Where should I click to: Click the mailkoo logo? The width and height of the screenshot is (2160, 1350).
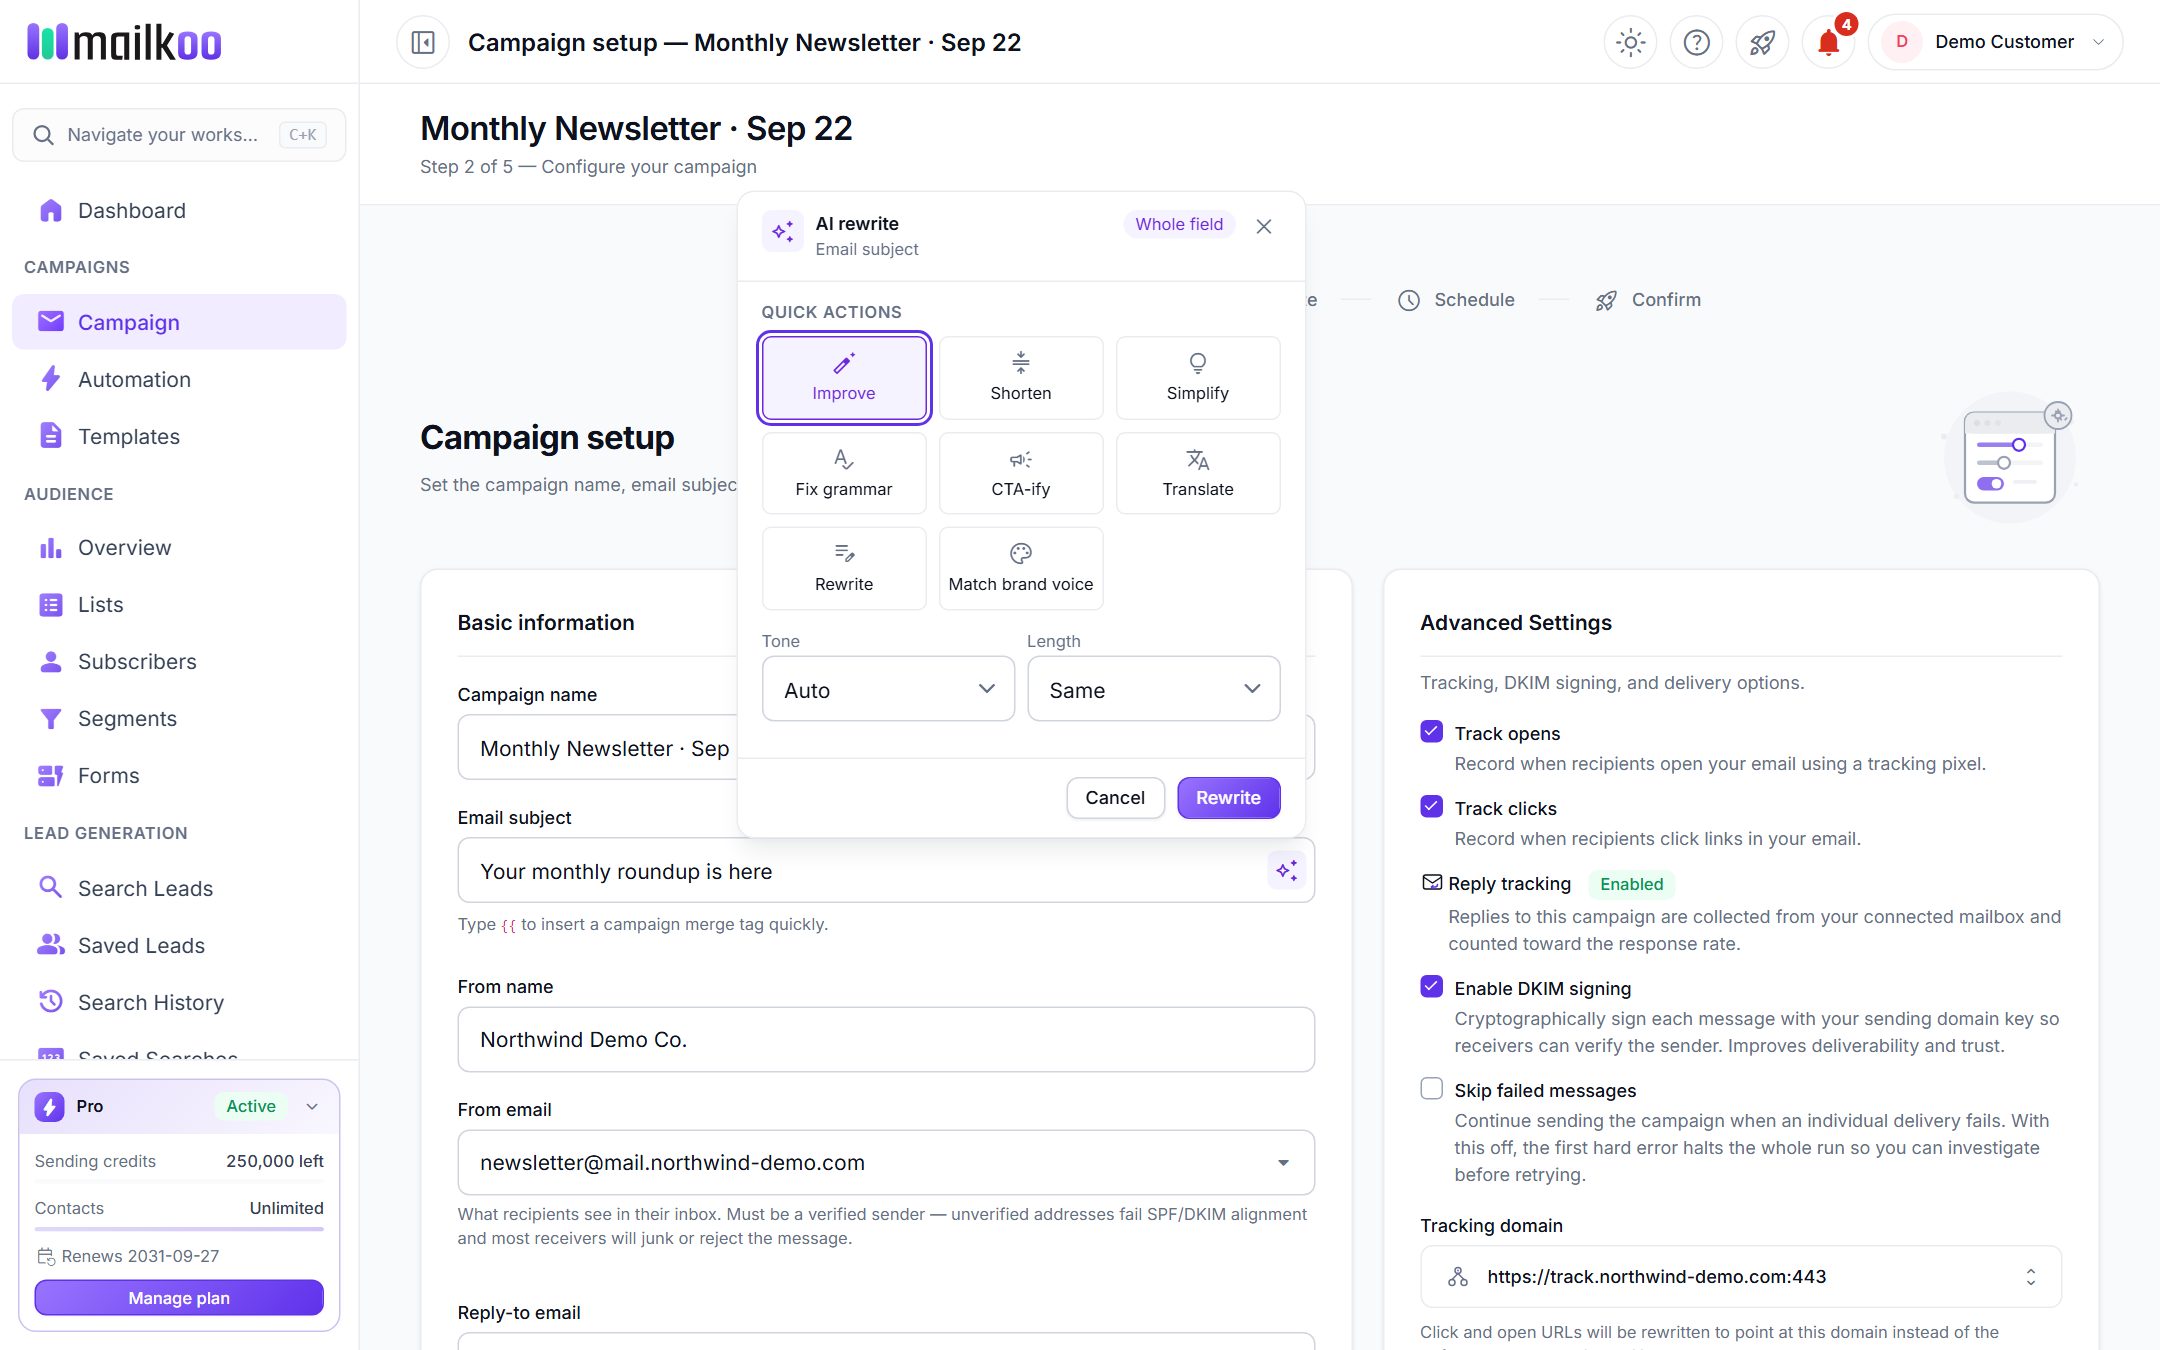(x=124, y=42)
